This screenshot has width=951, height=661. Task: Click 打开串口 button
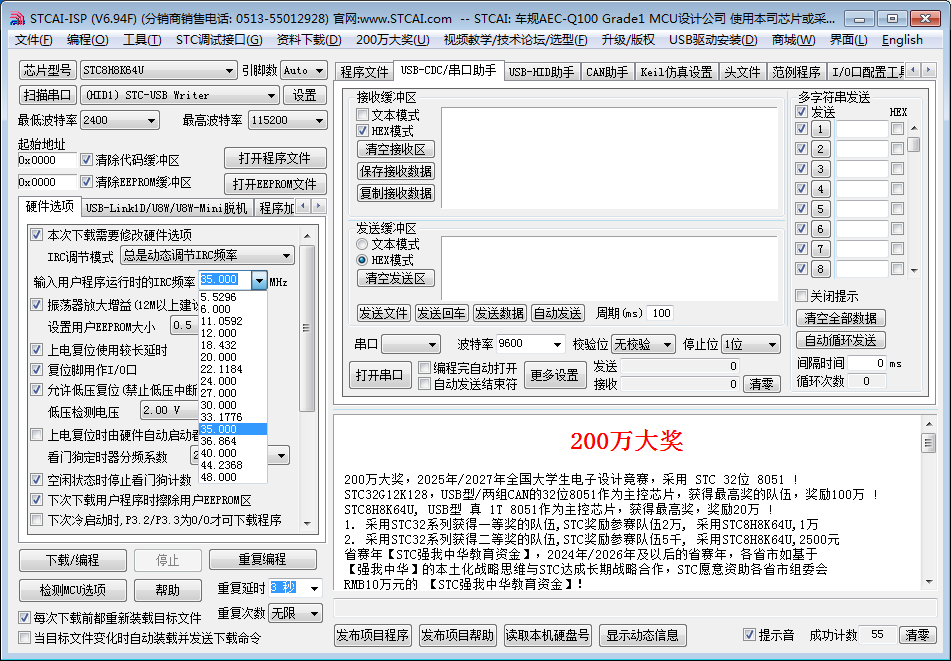coord(379,375)
